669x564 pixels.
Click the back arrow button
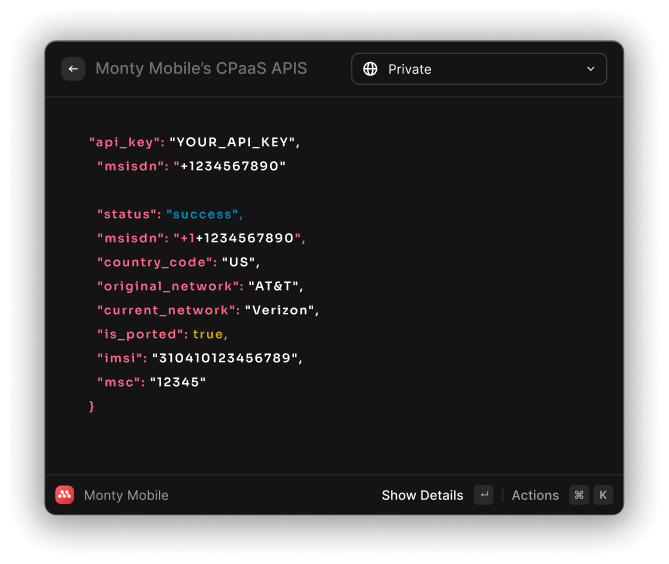point(73,69)
